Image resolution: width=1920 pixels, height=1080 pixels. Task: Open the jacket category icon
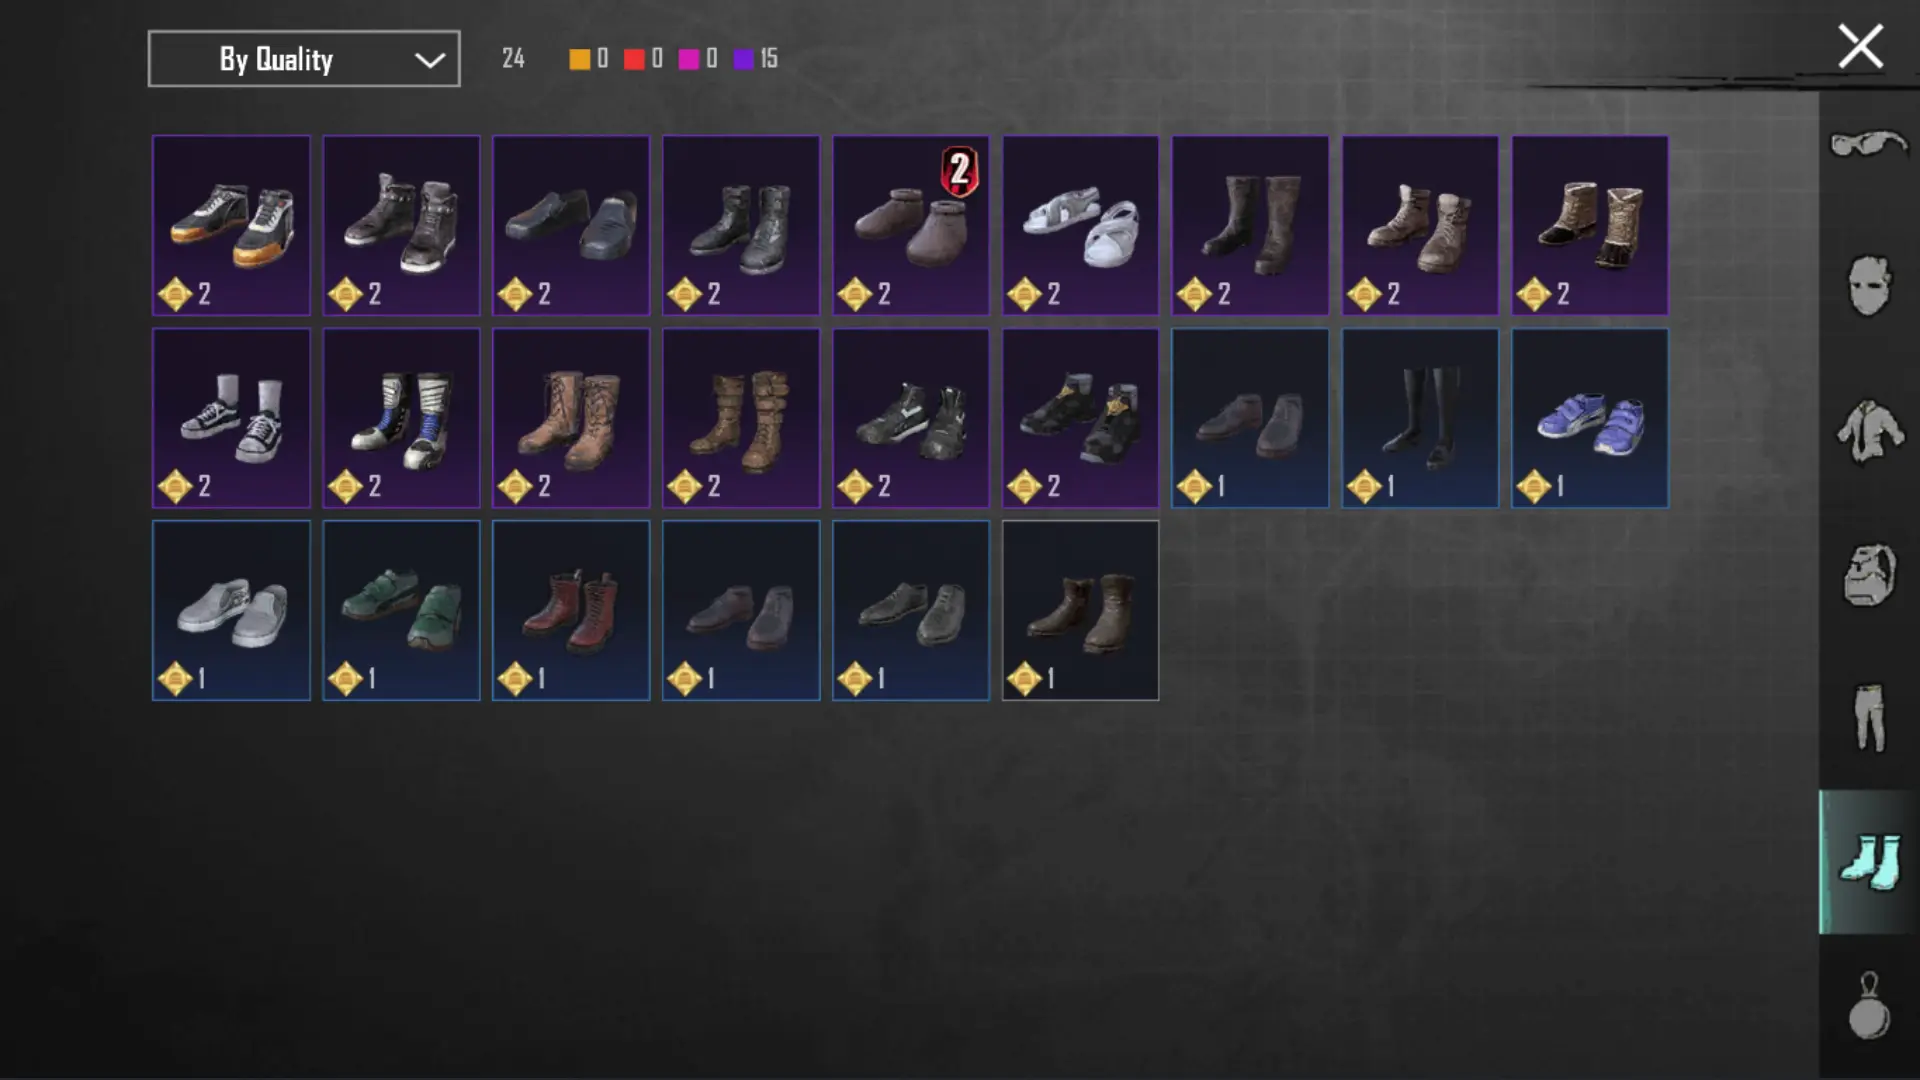pyautogui.click(x=1869, y=431)
